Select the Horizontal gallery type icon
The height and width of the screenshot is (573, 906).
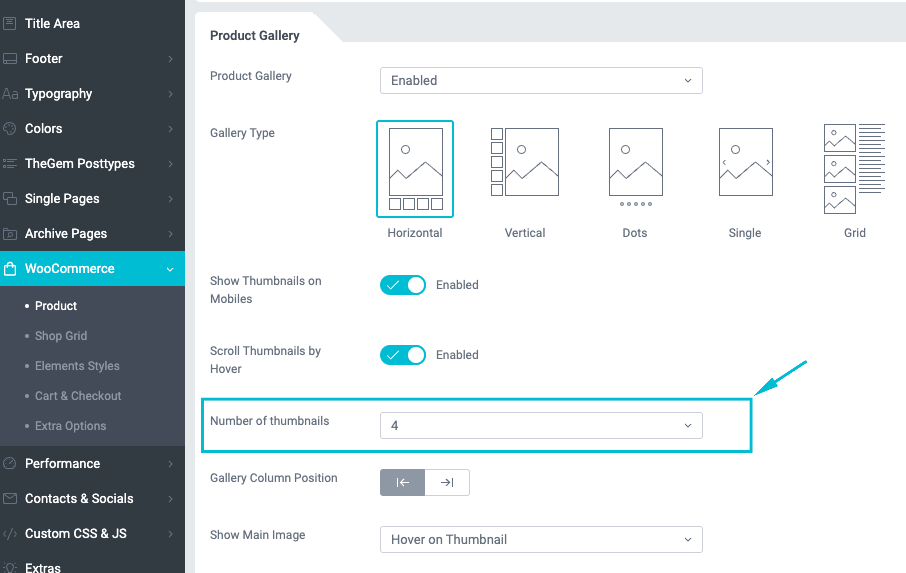pyautogui.click(x=415, y=168)
